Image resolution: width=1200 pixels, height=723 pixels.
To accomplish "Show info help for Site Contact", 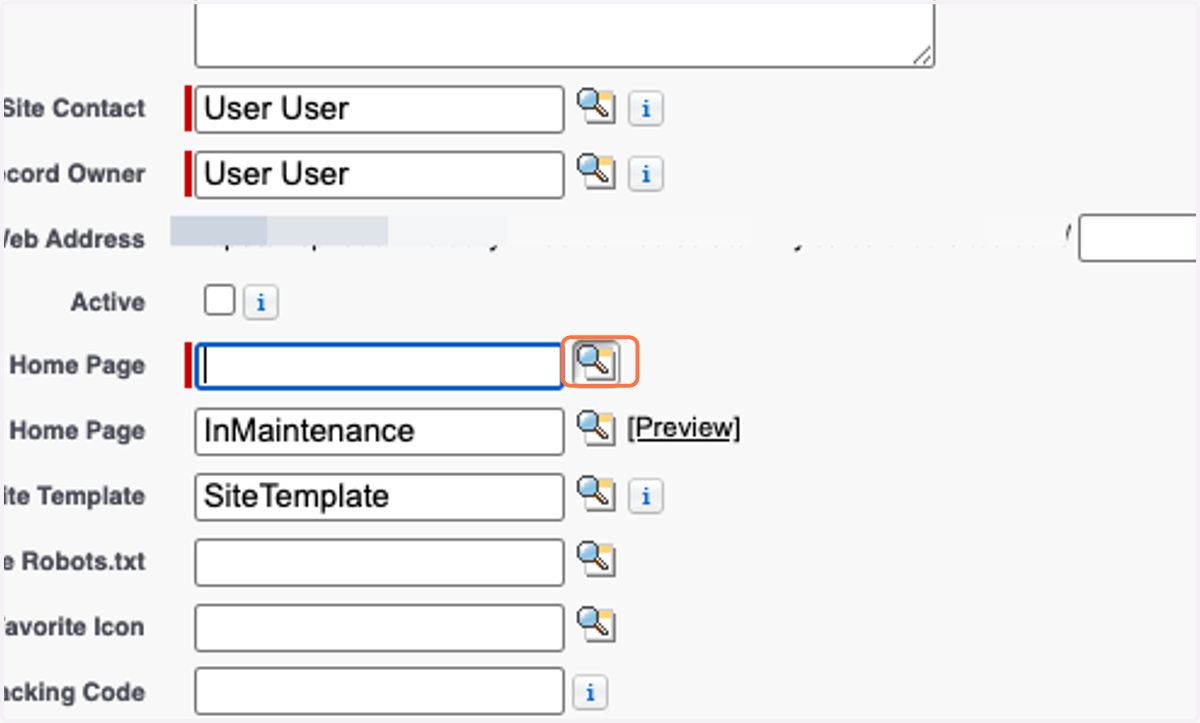I will 646,109.
